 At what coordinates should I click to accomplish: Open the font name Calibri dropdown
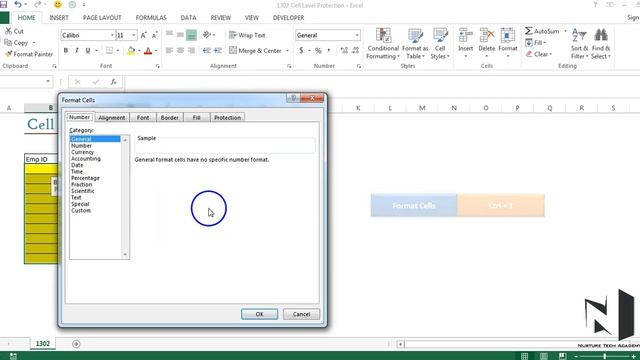(x=112, y=36)
